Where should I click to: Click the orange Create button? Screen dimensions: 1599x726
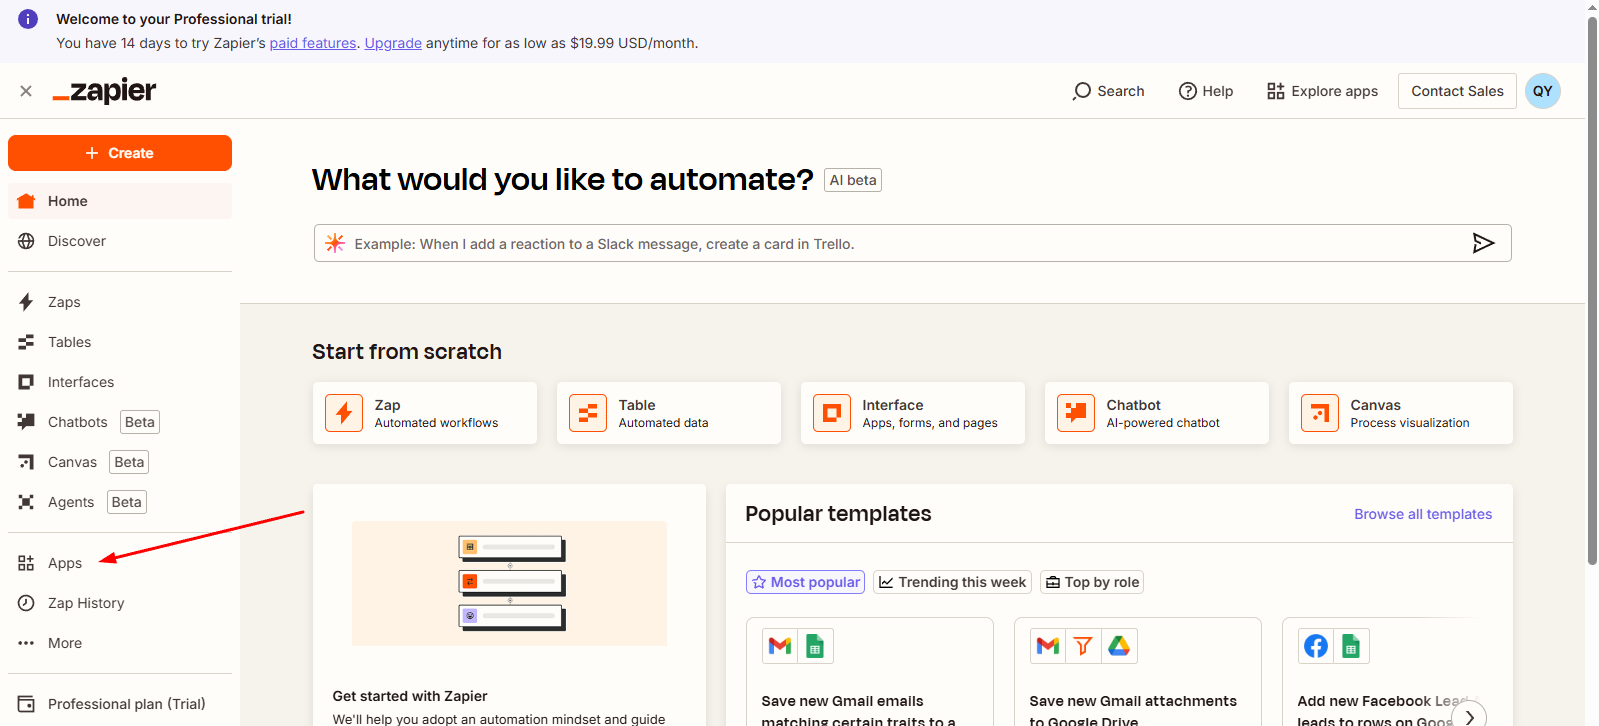click(x=120, y=153)
